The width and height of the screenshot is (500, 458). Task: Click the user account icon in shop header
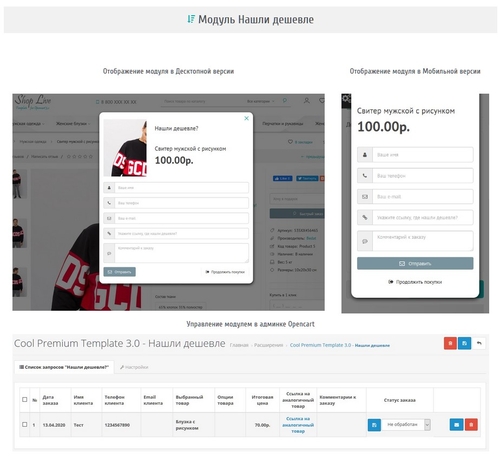306,100
